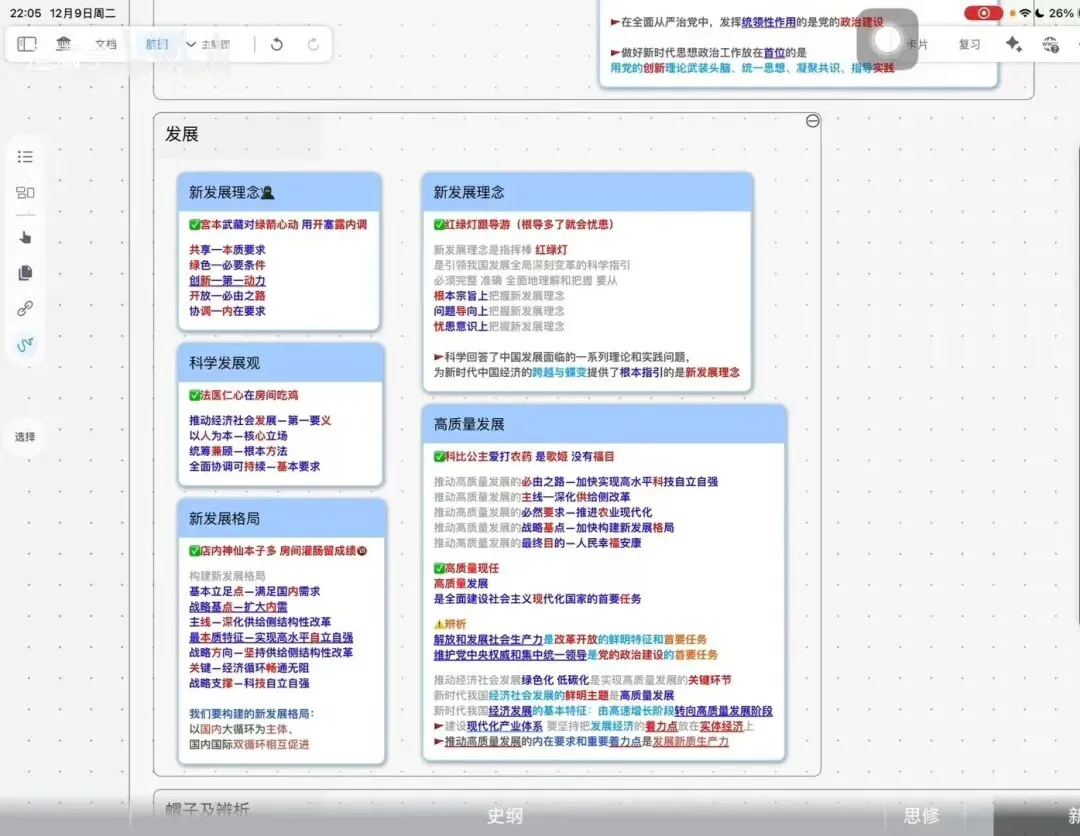The height and width of the screenshot is (836, 1080).
Task: Tap the 选择 selection button
Action: [x=25, y=437]
